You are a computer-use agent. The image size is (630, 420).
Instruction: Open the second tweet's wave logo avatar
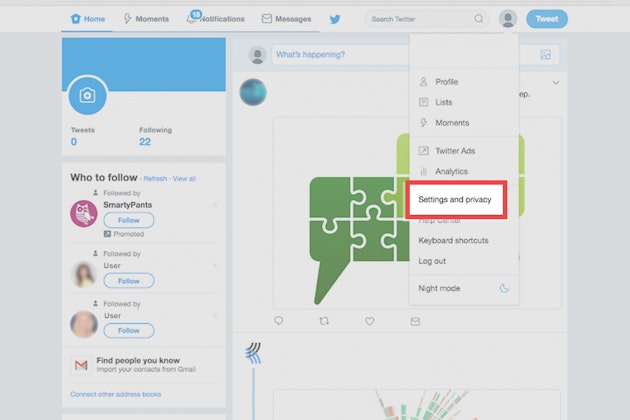pos(253,353)
